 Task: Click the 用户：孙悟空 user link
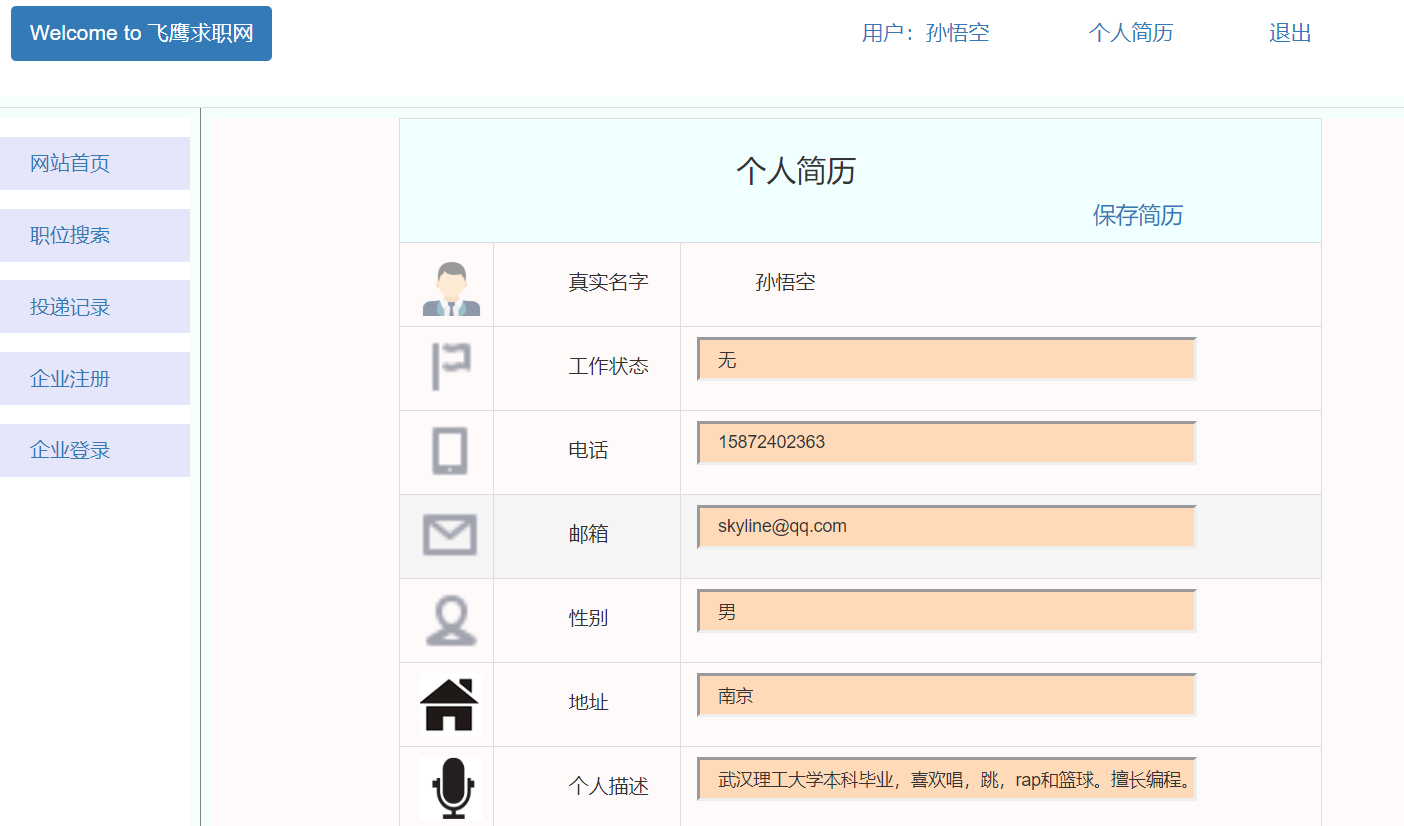[x=925, y=33]
